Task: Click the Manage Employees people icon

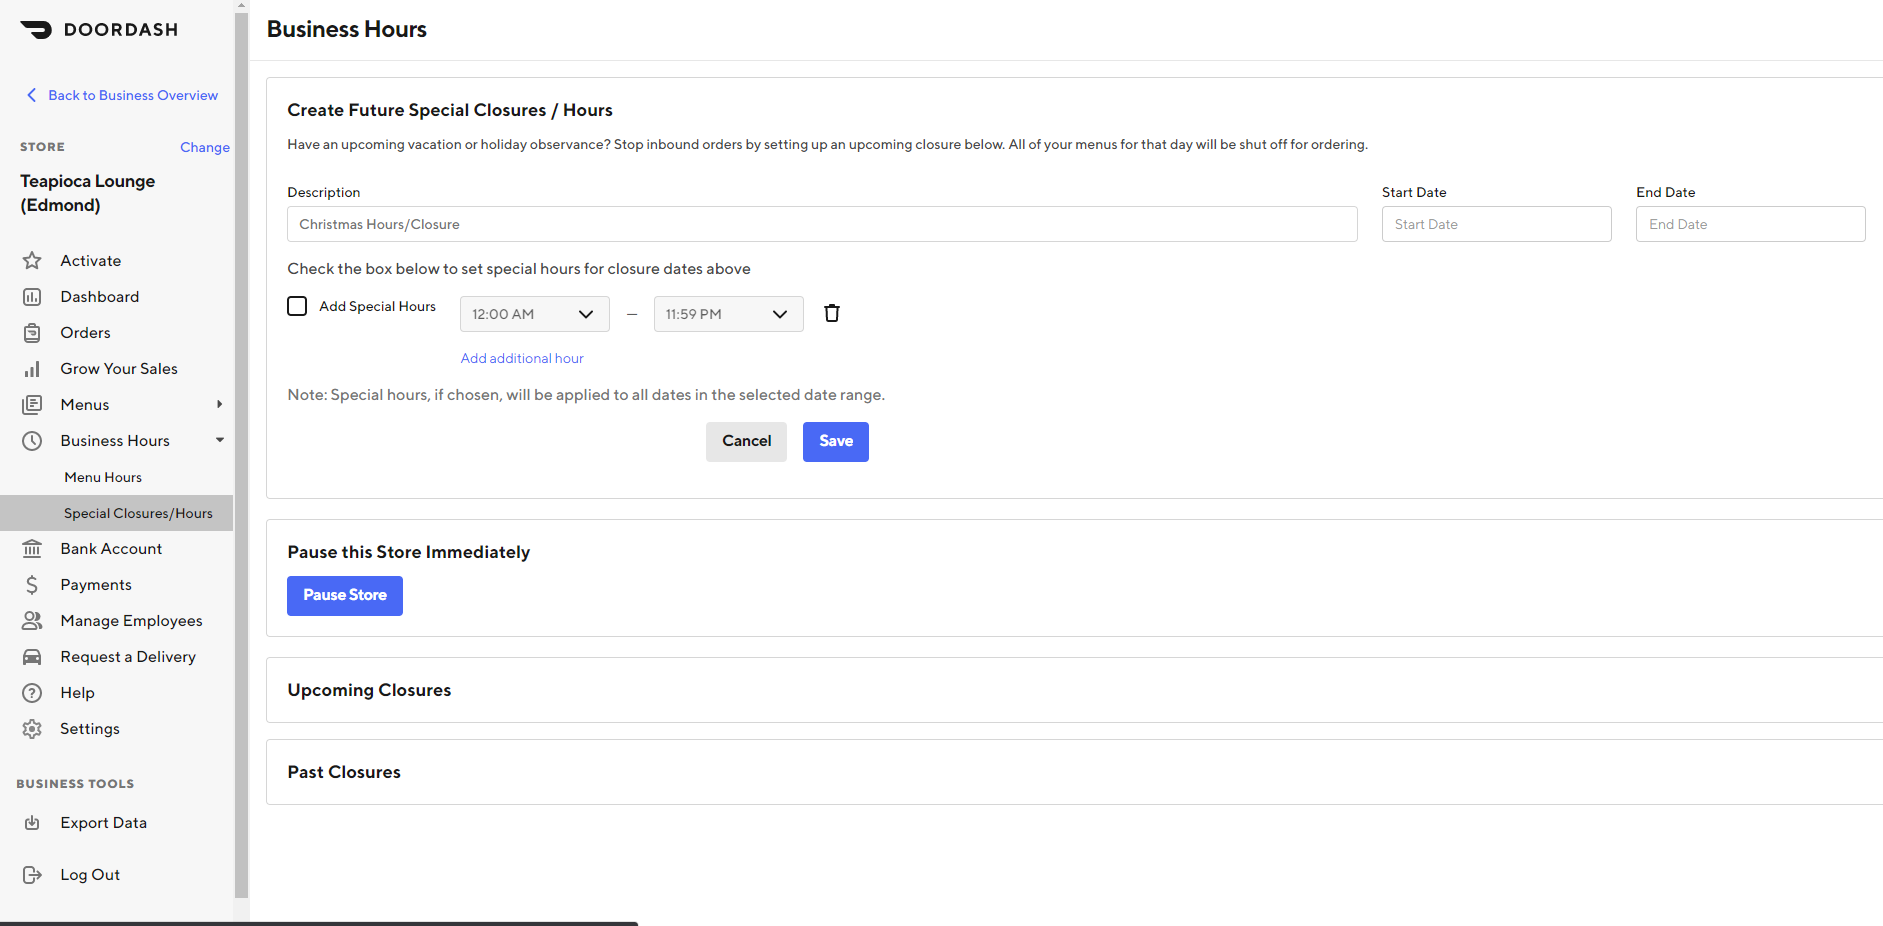Action: pos(32,621)
